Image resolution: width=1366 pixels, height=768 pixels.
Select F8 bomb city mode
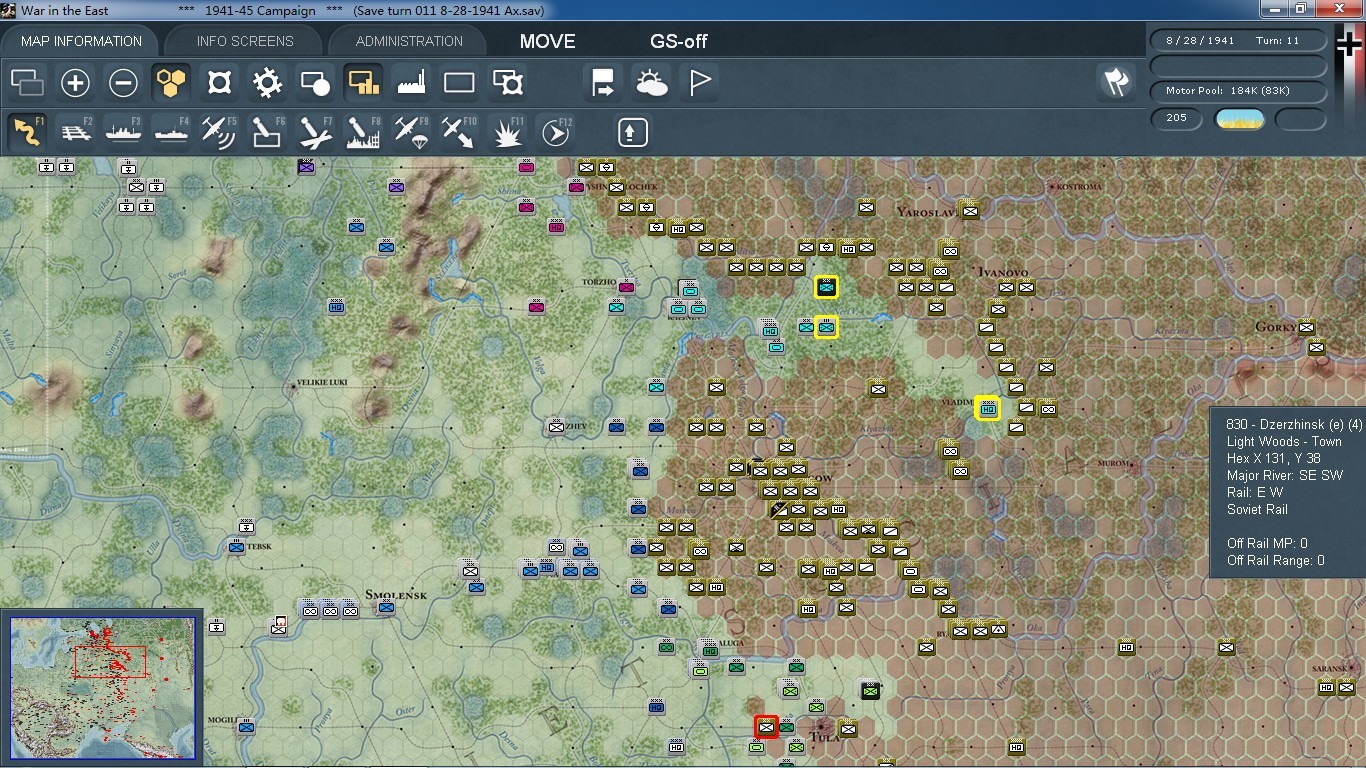364,132
